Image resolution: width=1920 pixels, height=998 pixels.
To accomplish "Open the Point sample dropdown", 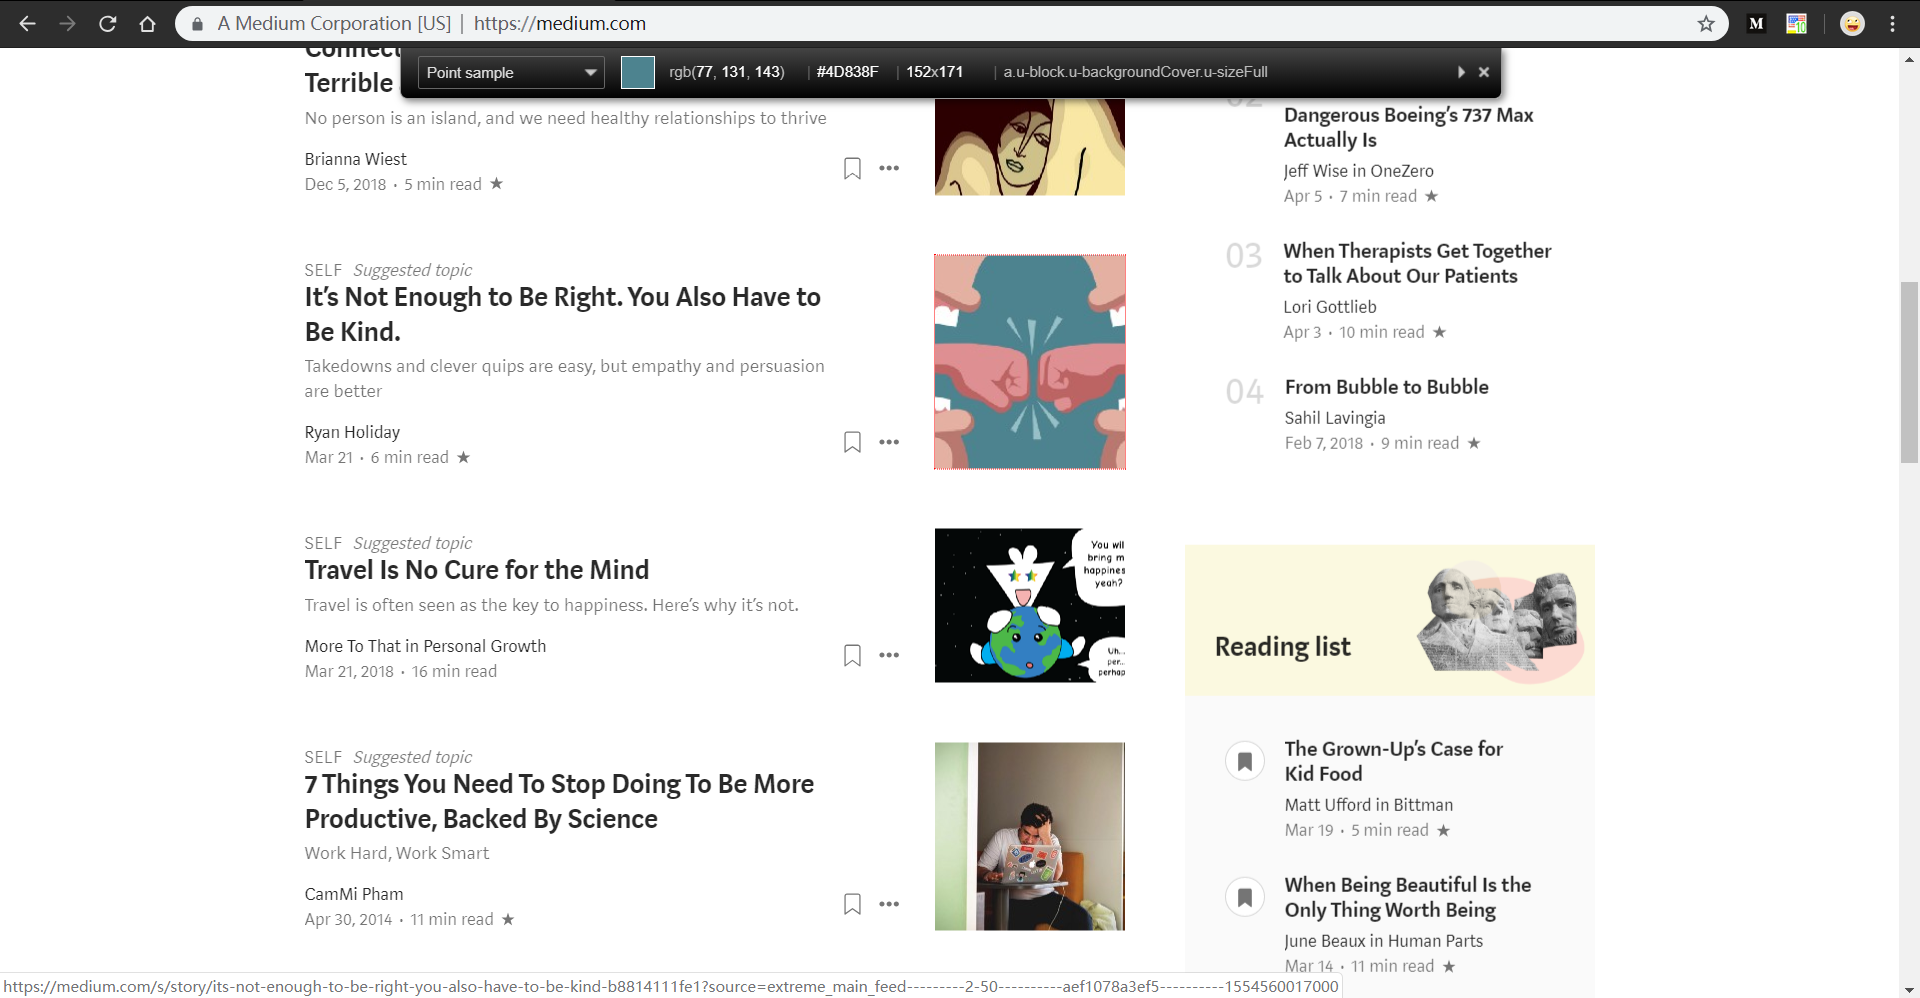I will pos(510,72).
